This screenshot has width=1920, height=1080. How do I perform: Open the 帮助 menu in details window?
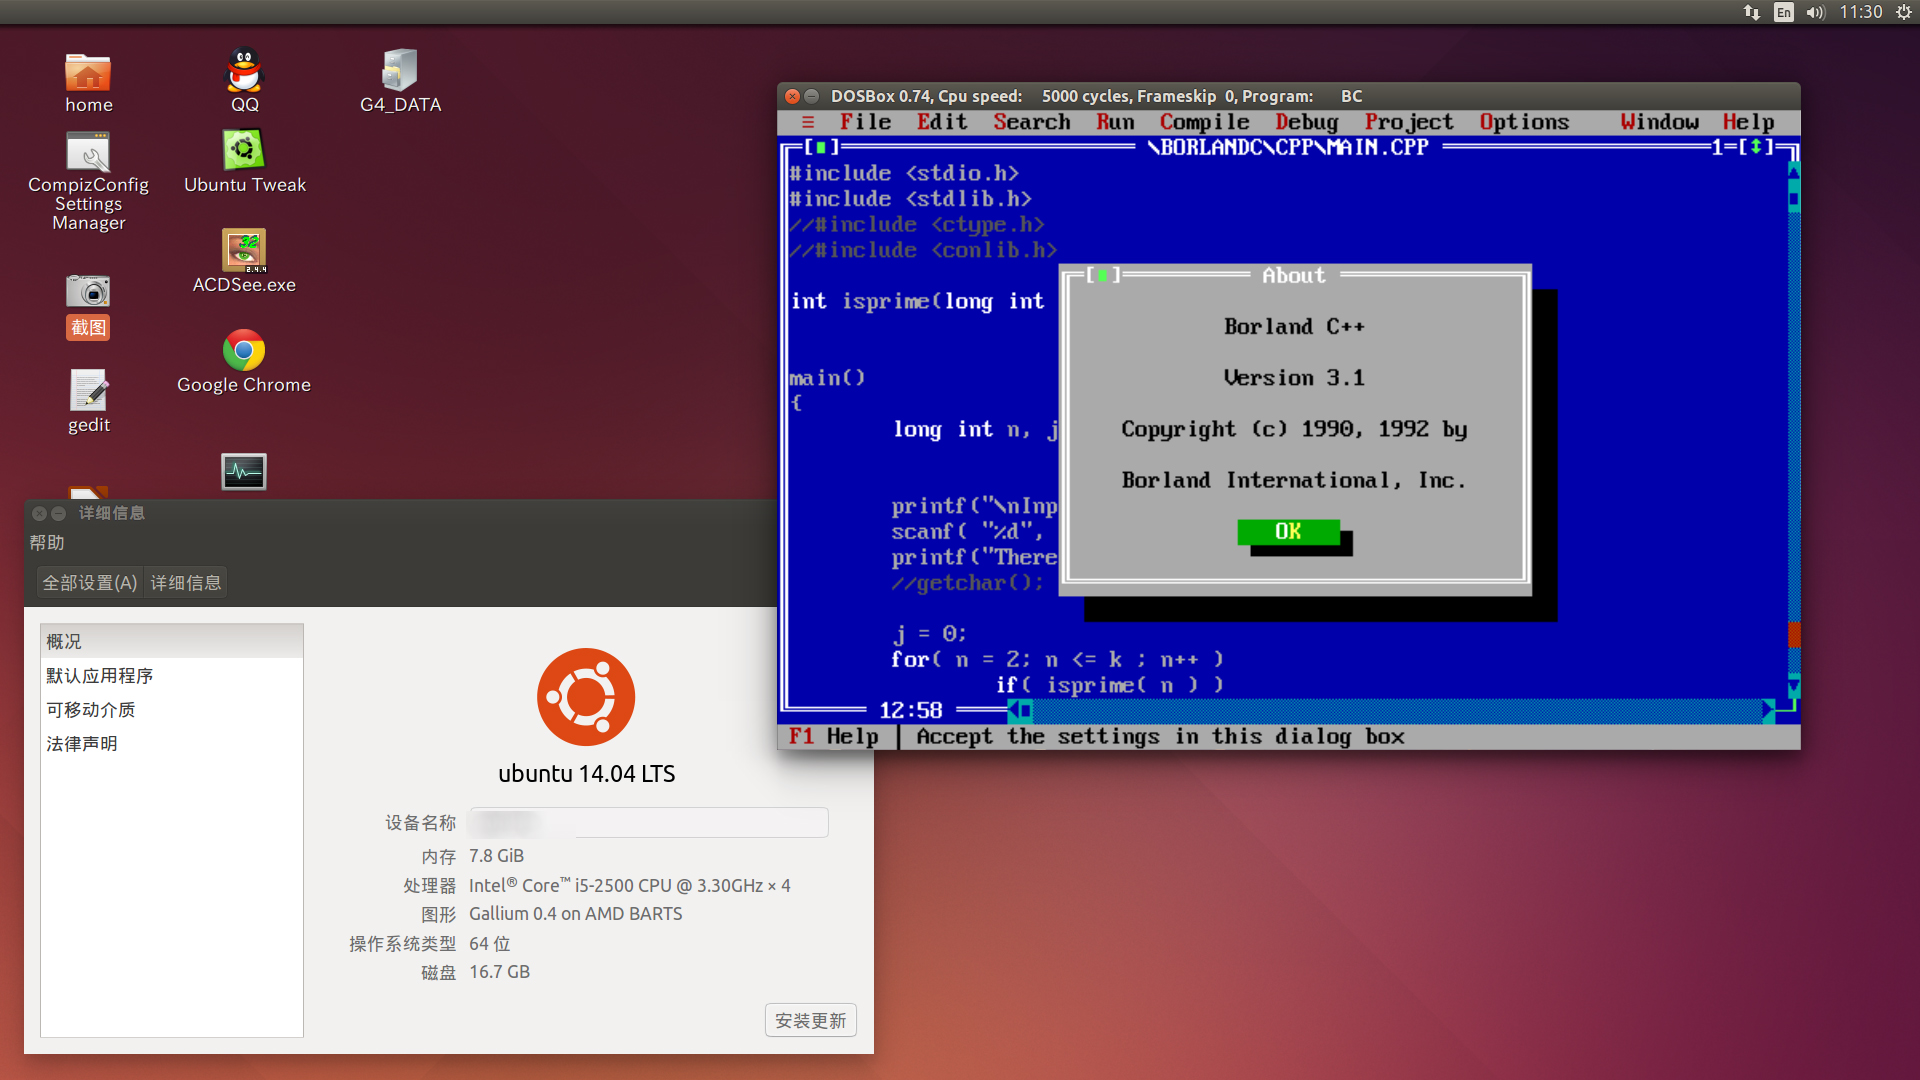click(47, 543)
